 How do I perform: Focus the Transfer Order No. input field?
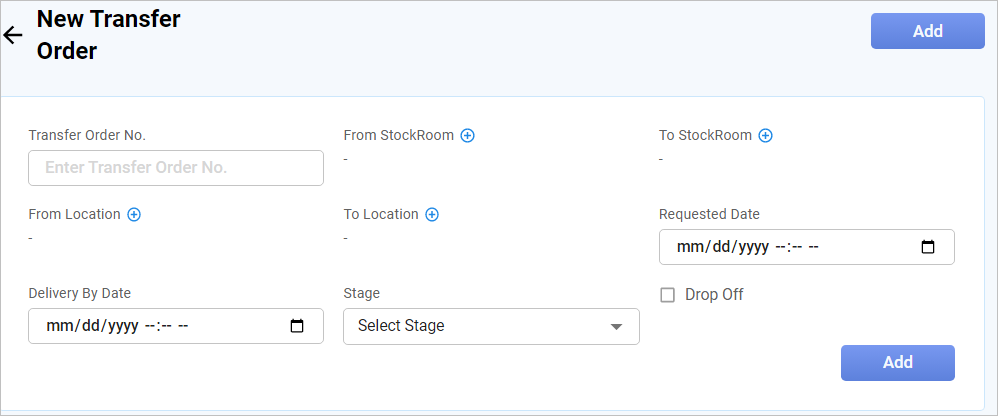pyautogui.click(x=176, y=168)
